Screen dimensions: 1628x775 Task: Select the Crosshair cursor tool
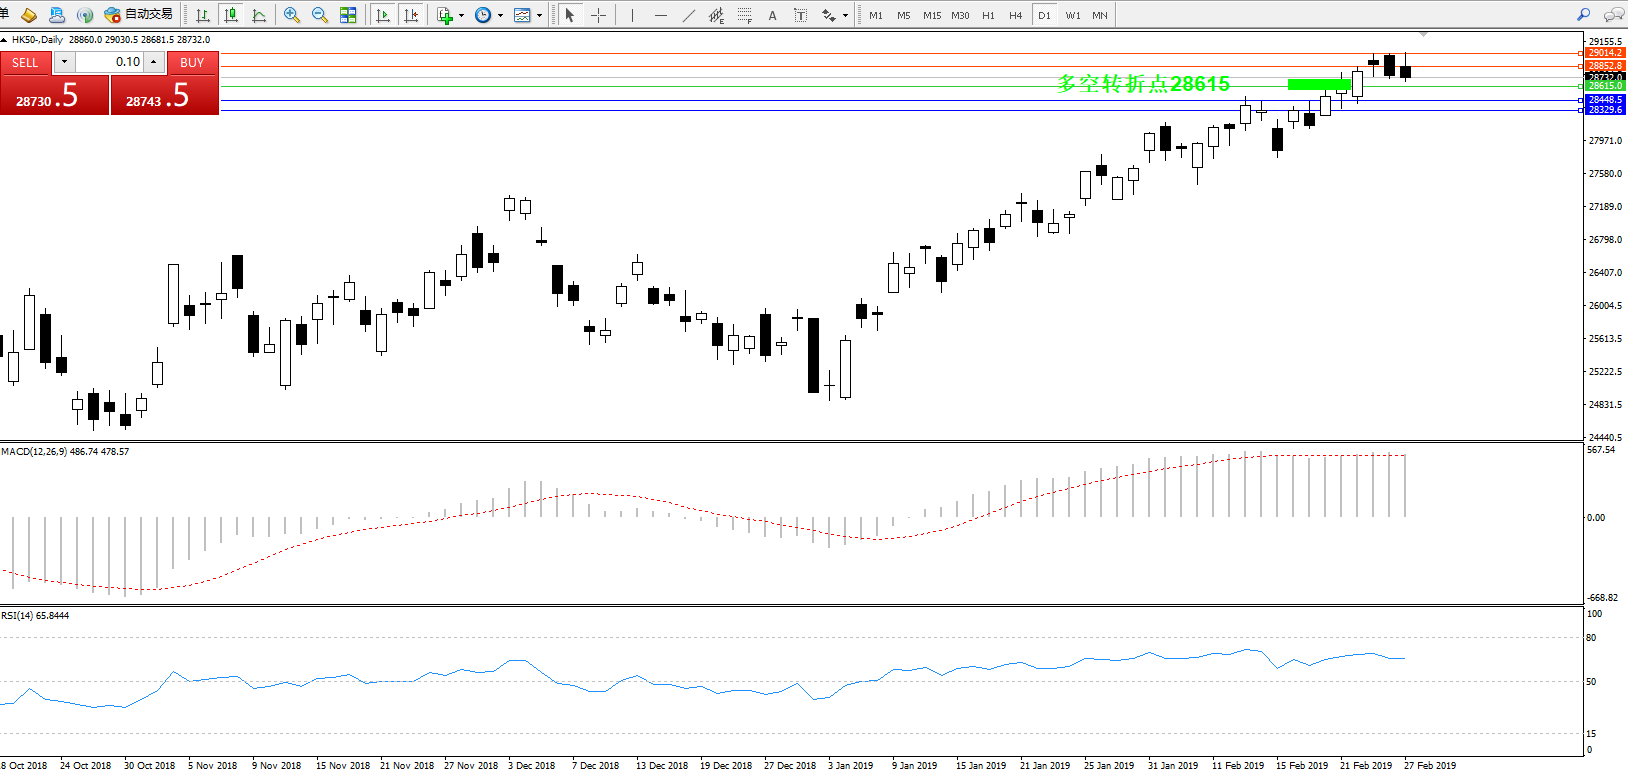[598, 15]
